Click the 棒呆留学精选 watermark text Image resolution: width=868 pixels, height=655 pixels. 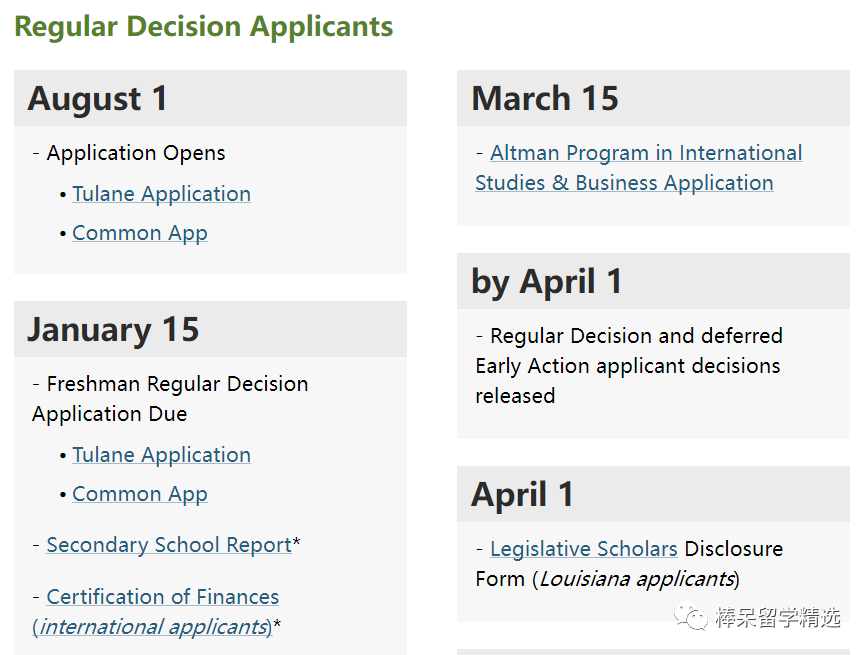pos(779,618)
